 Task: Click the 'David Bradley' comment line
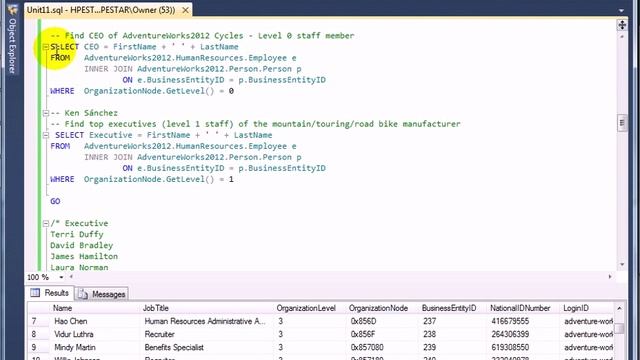82,245
